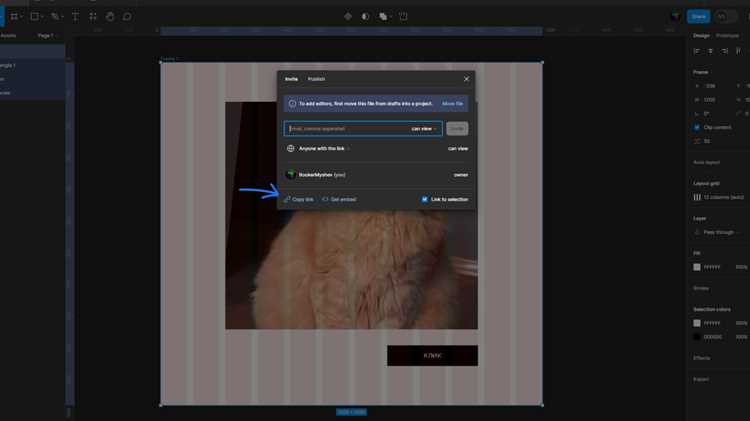Click the Export section header

click(x=701, y=379)
